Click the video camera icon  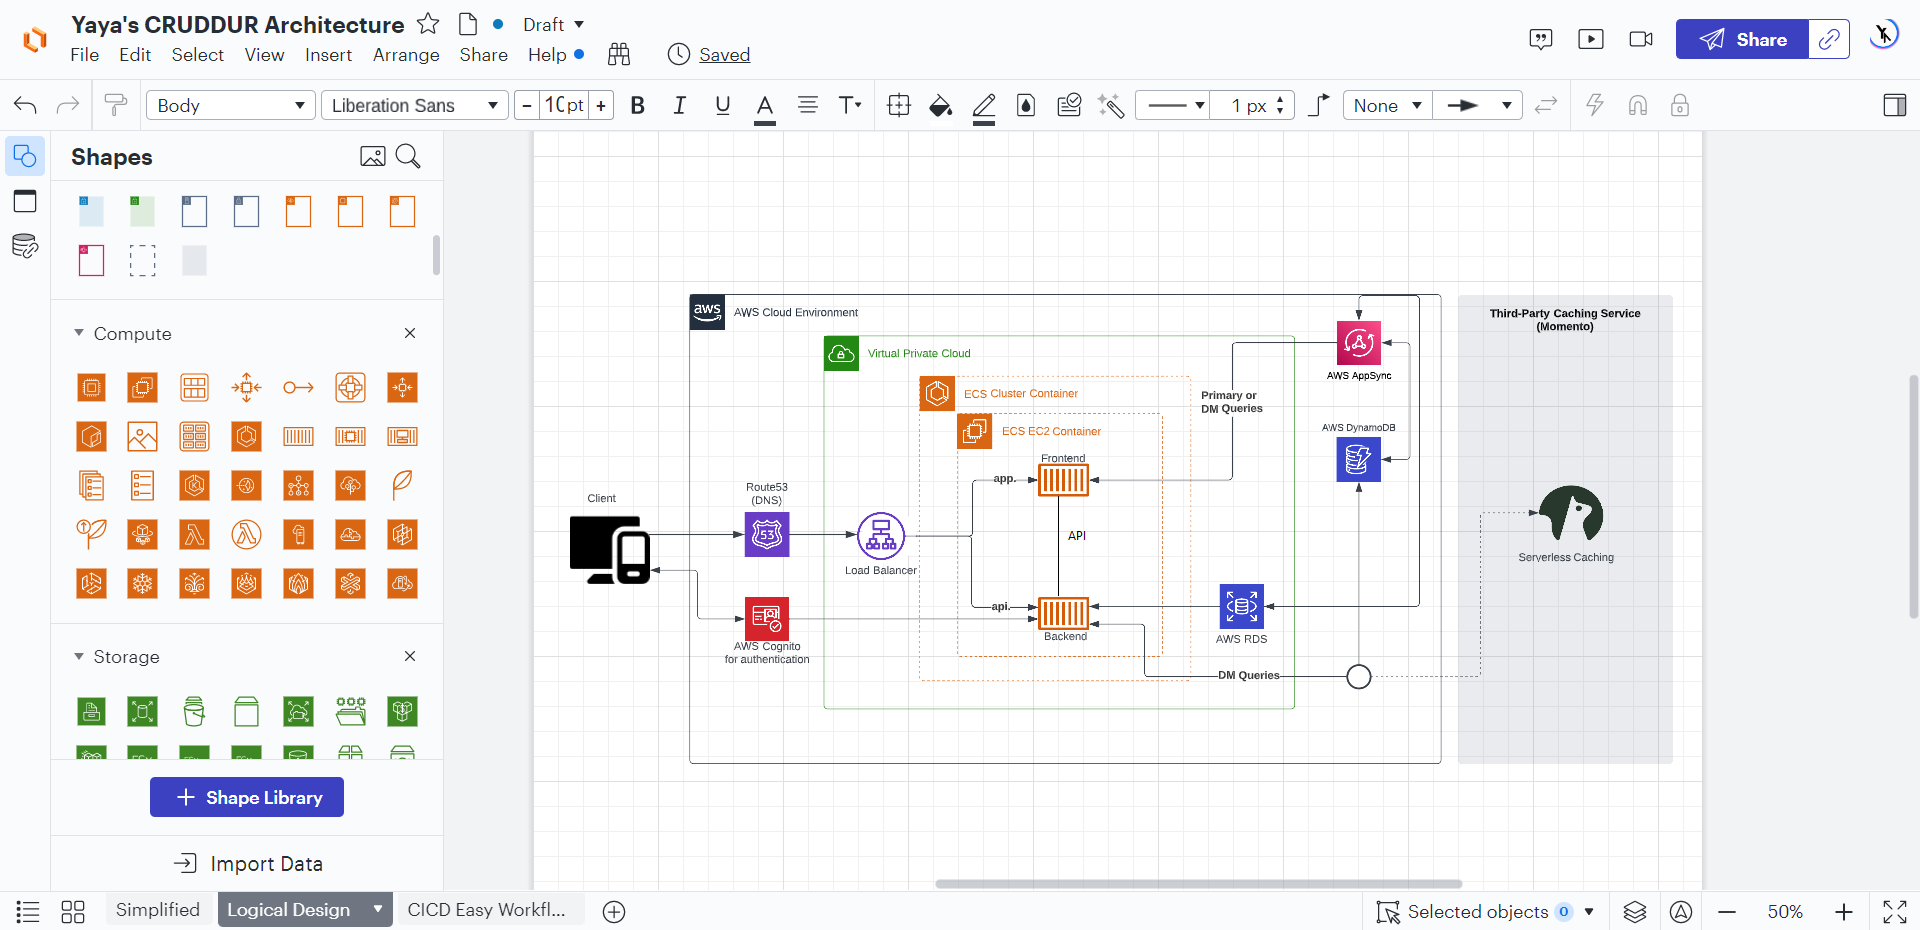(x=1641, y=39)
